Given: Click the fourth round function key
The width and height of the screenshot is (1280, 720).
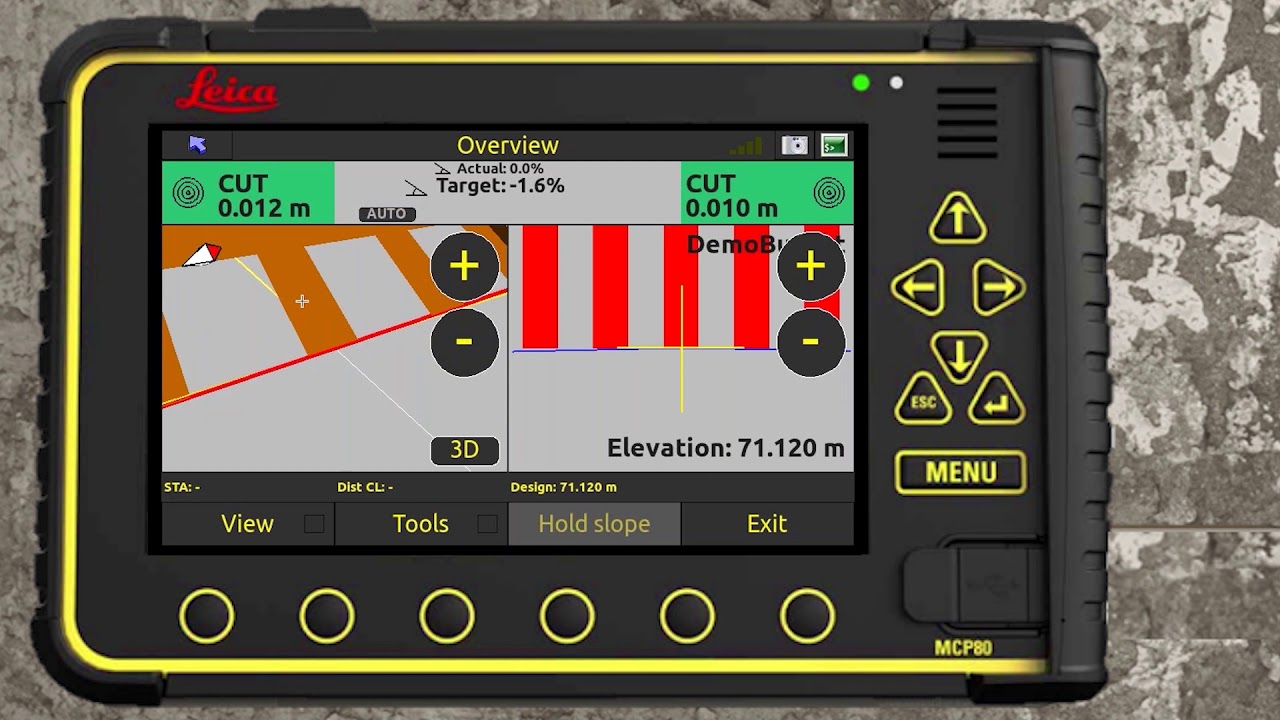Looking at the screenshot, I should click(x=567, y=615).
